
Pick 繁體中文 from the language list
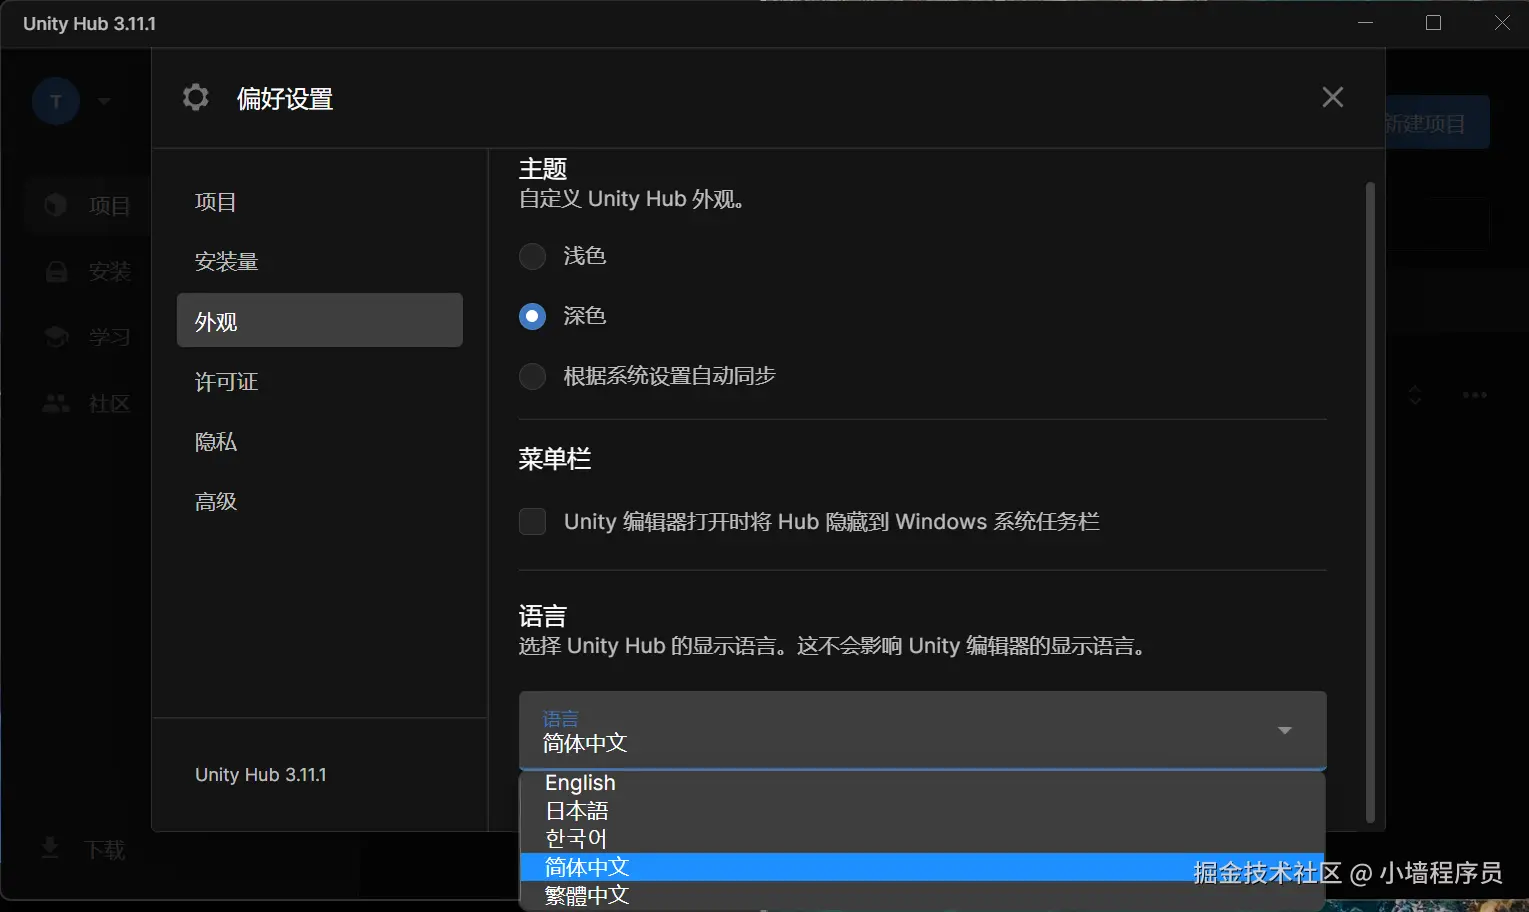tap(922, 895)
